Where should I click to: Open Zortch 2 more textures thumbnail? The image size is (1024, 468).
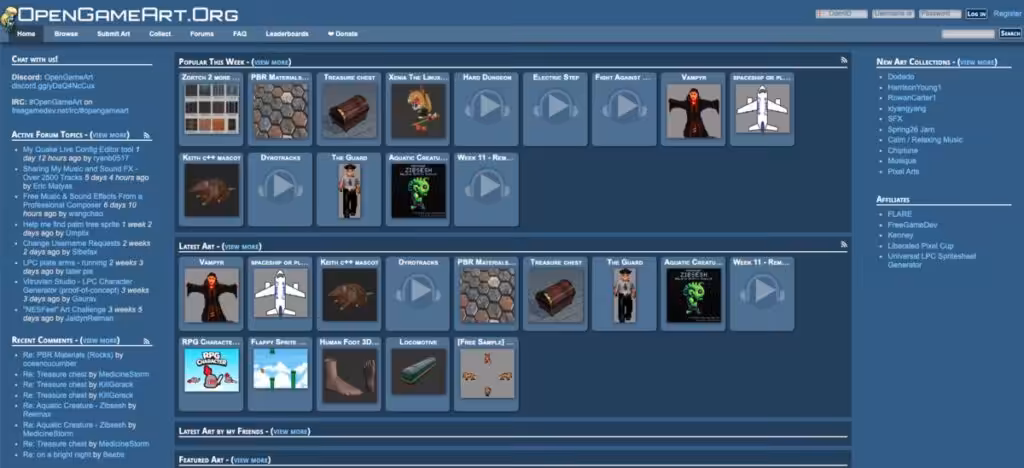coord(212,109)
